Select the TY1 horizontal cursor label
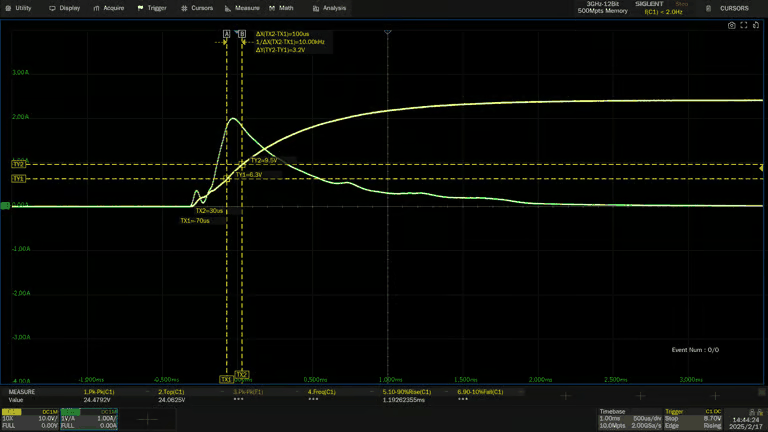 coord(19,179)
